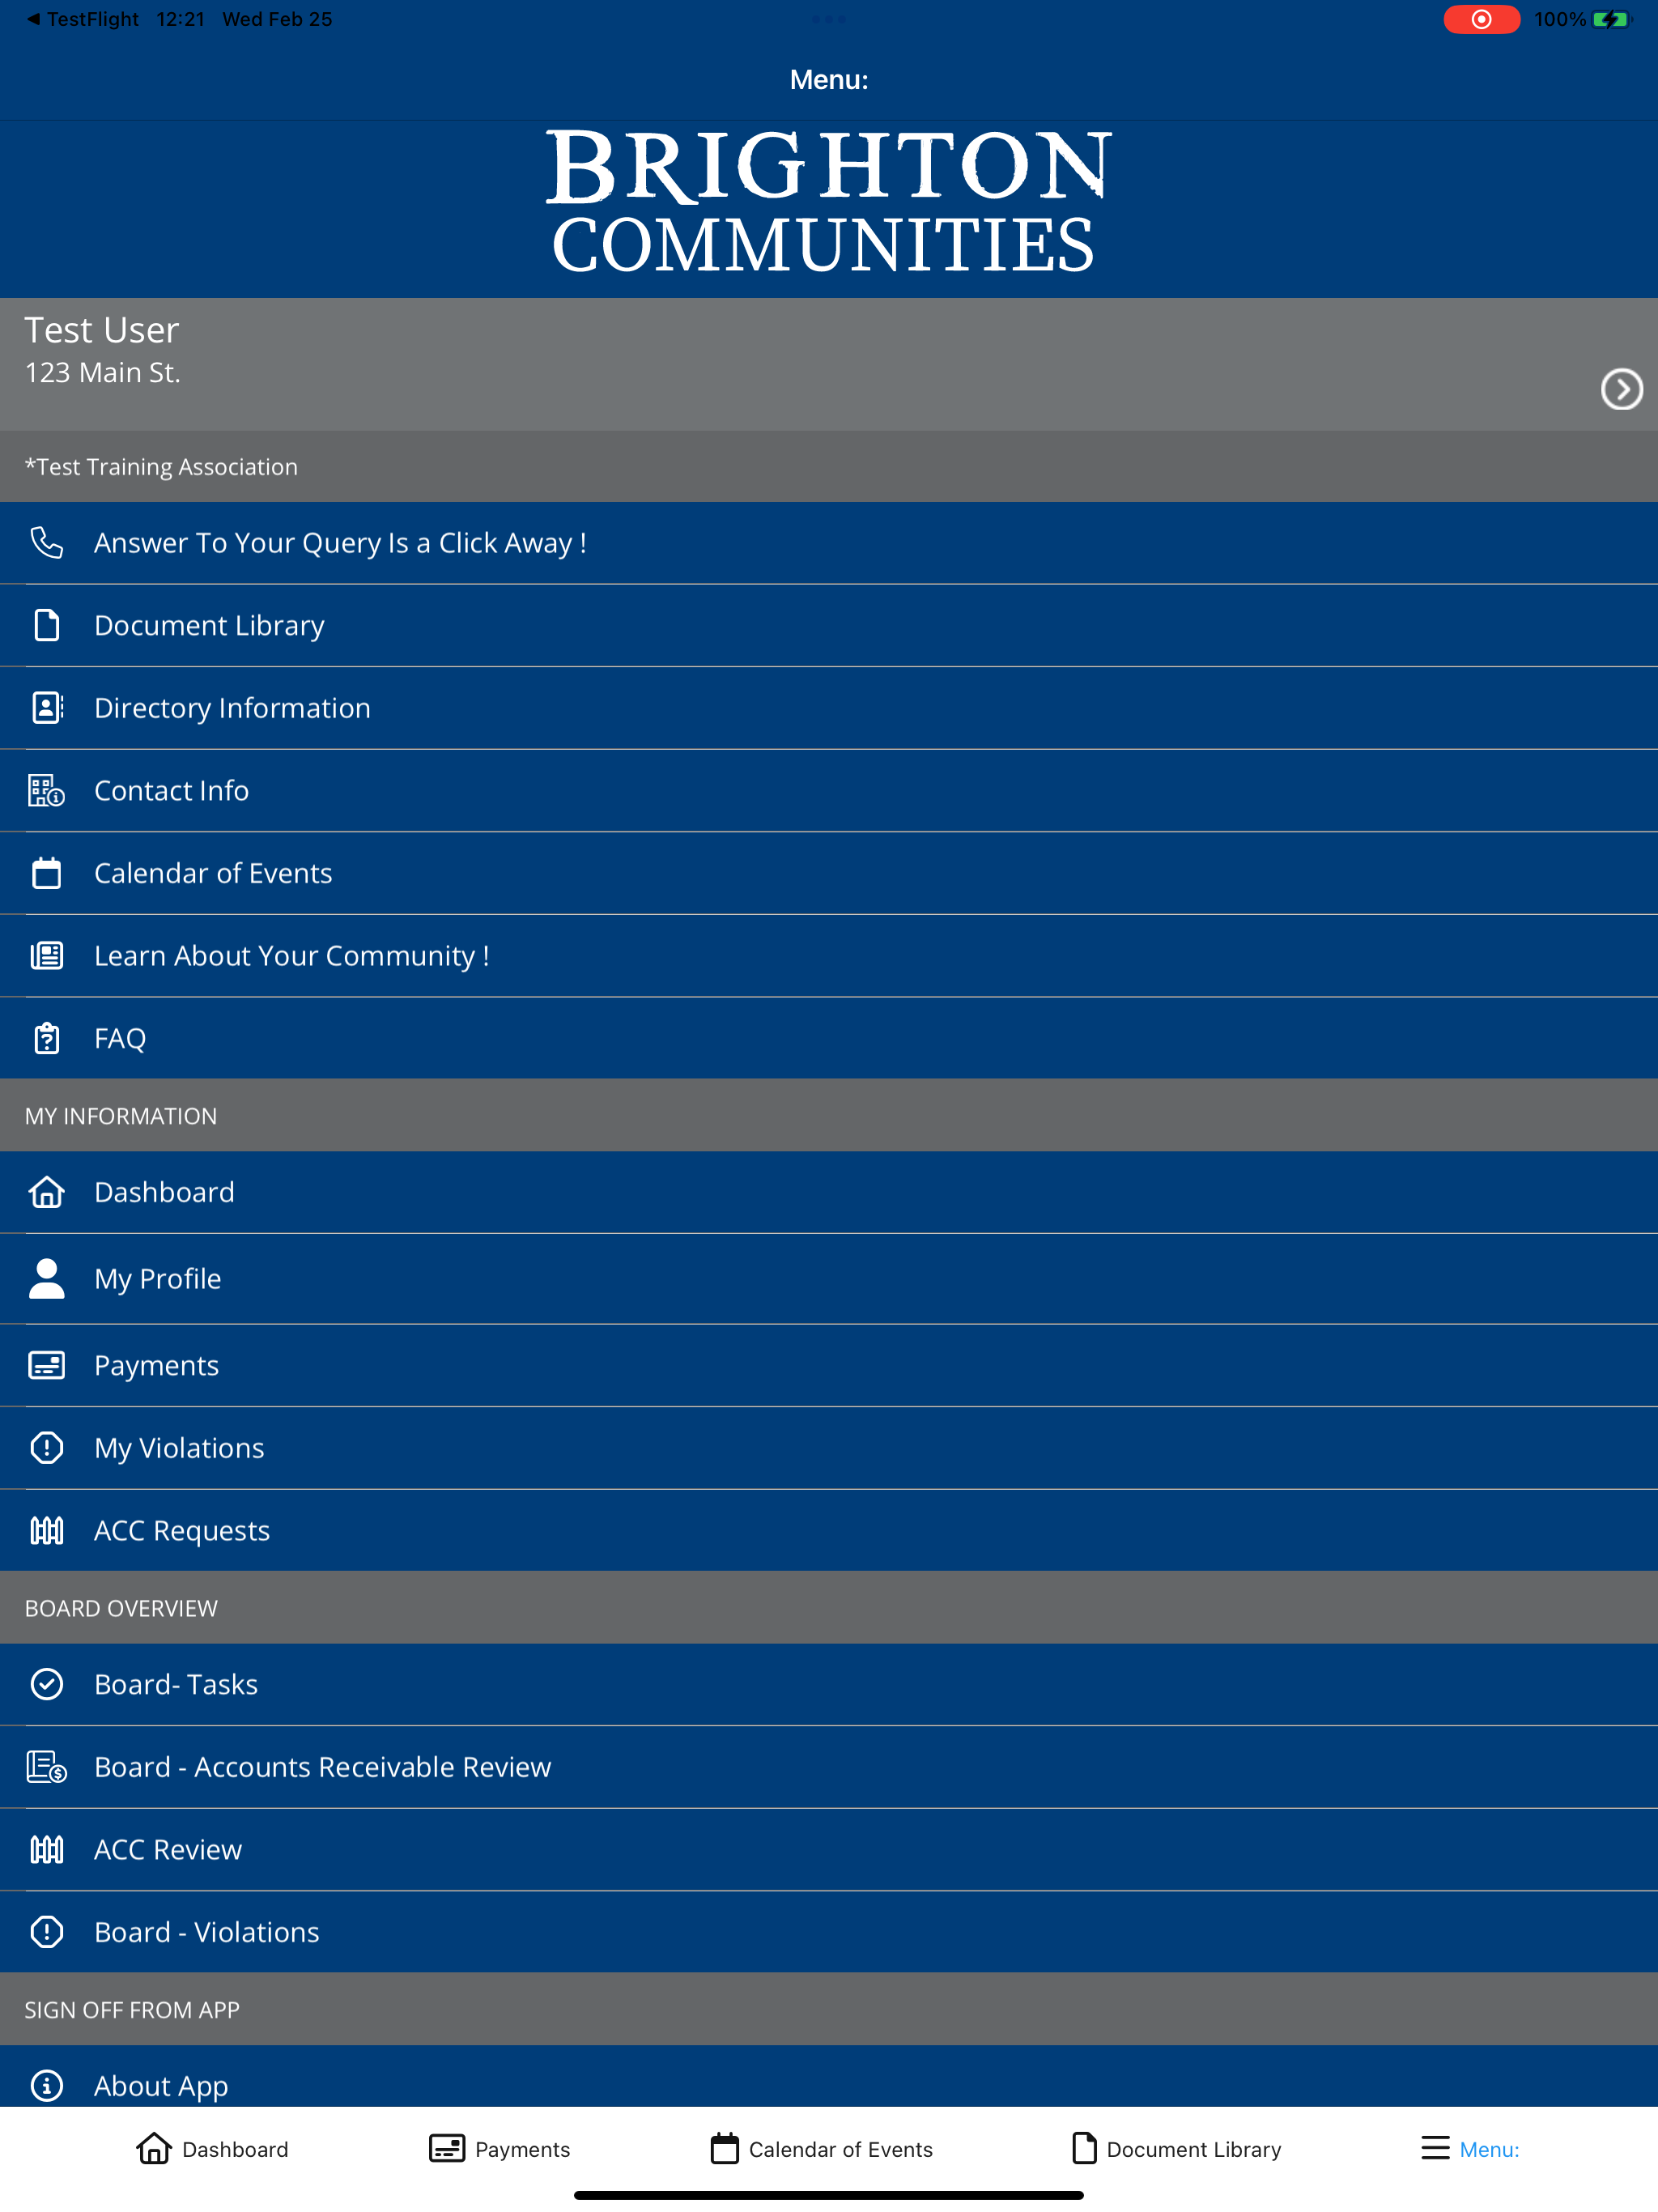Tap the document icon next to Document Library in the menu list
The image size is (1658, 2212).
(x=46, y=625)
